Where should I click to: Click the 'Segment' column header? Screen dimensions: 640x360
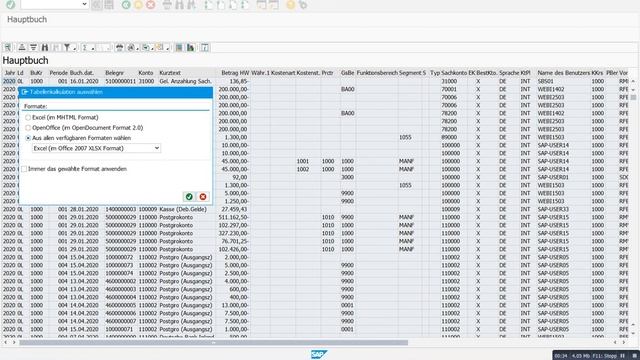410,73
